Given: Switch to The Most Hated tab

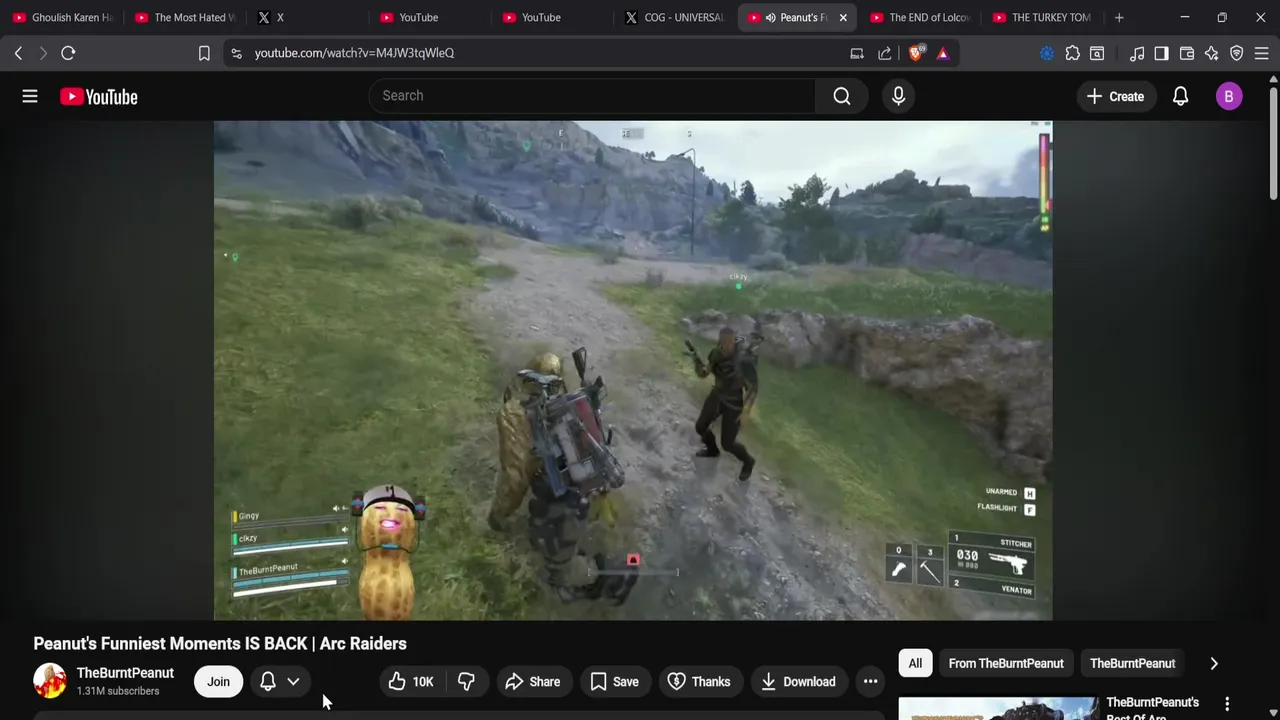Looking at the screenshot, I should [185, 17].
